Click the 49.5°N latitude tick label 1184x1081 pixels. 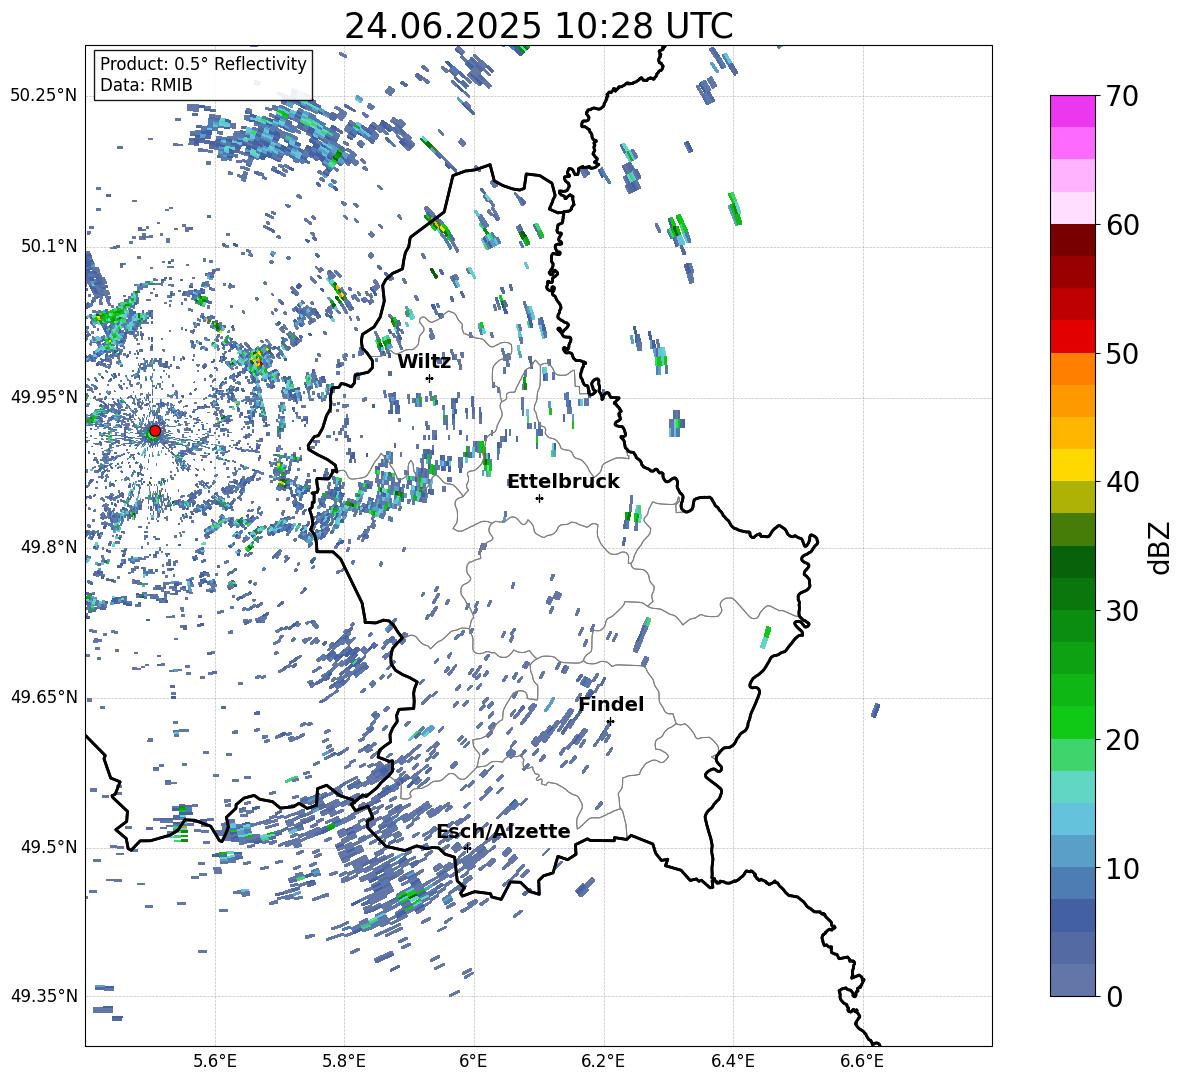49,847
